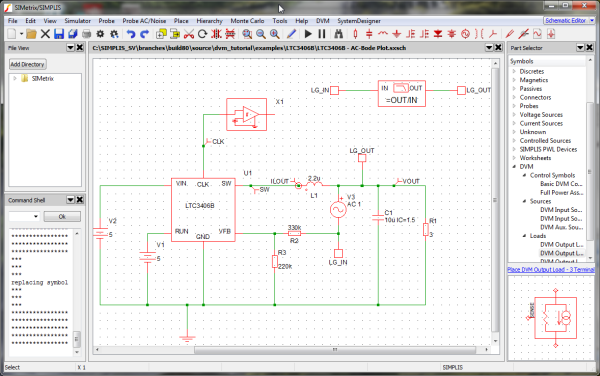Place an inductor from toolbar
600x376 pixels.
point(383,34)
